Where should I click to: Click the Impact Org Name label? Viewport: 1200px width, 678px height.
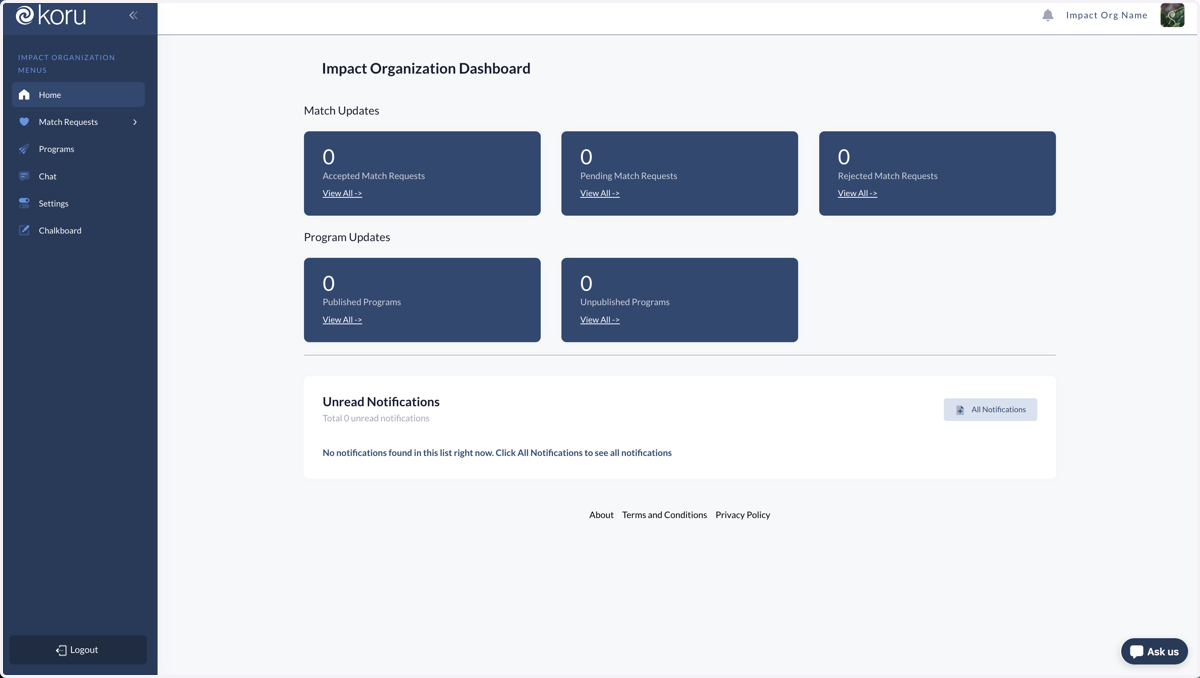click(1107, 15)
